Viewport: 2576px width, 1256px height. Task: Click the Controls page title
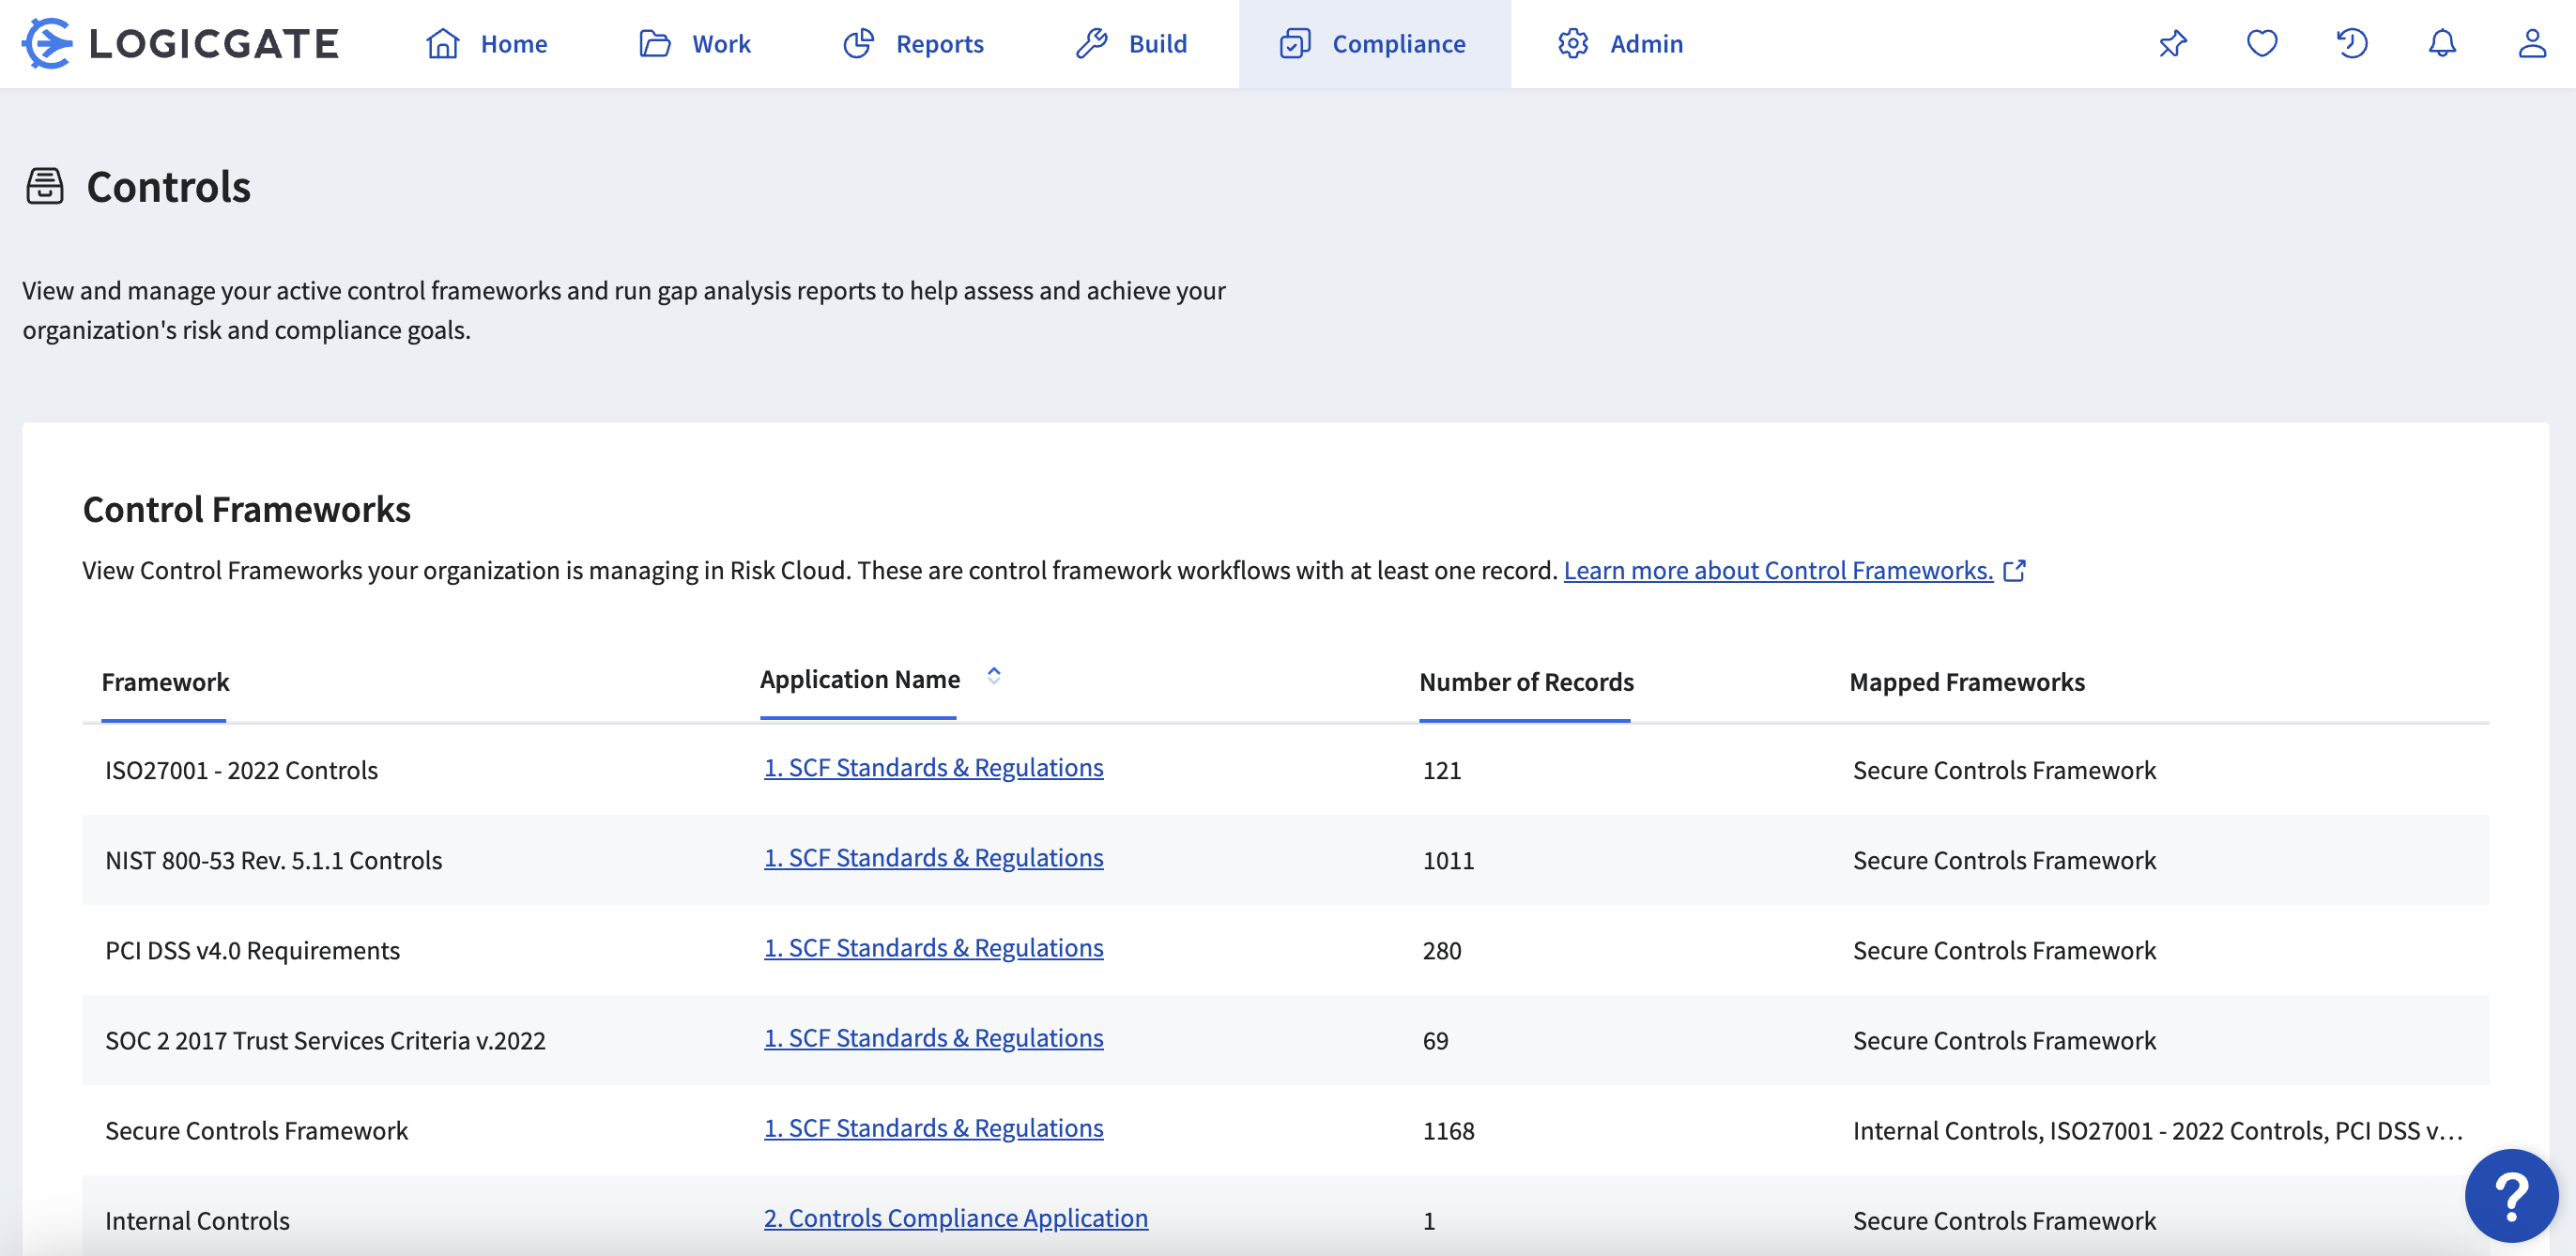tap(168, 186)
